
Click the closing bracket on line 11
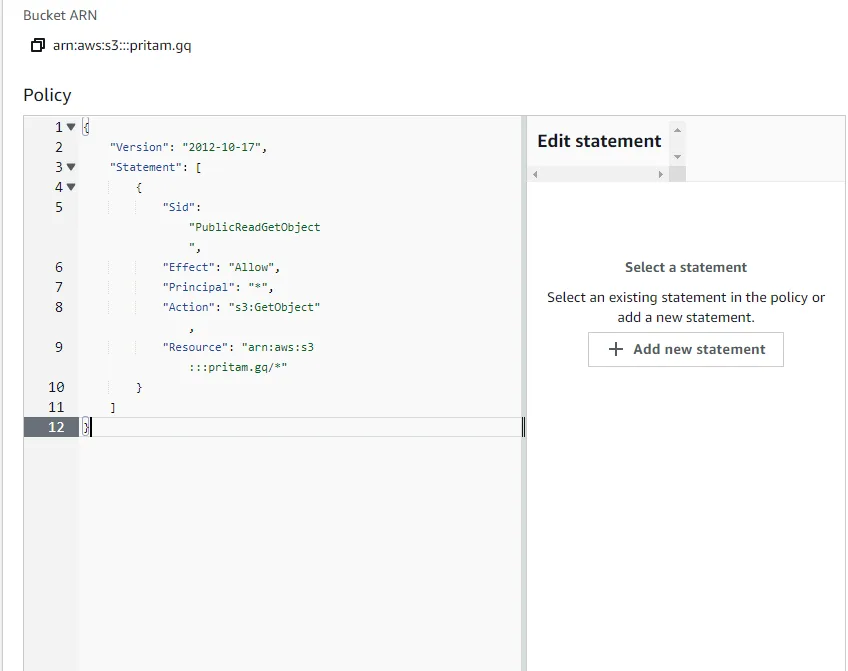[x=112, y=407]
